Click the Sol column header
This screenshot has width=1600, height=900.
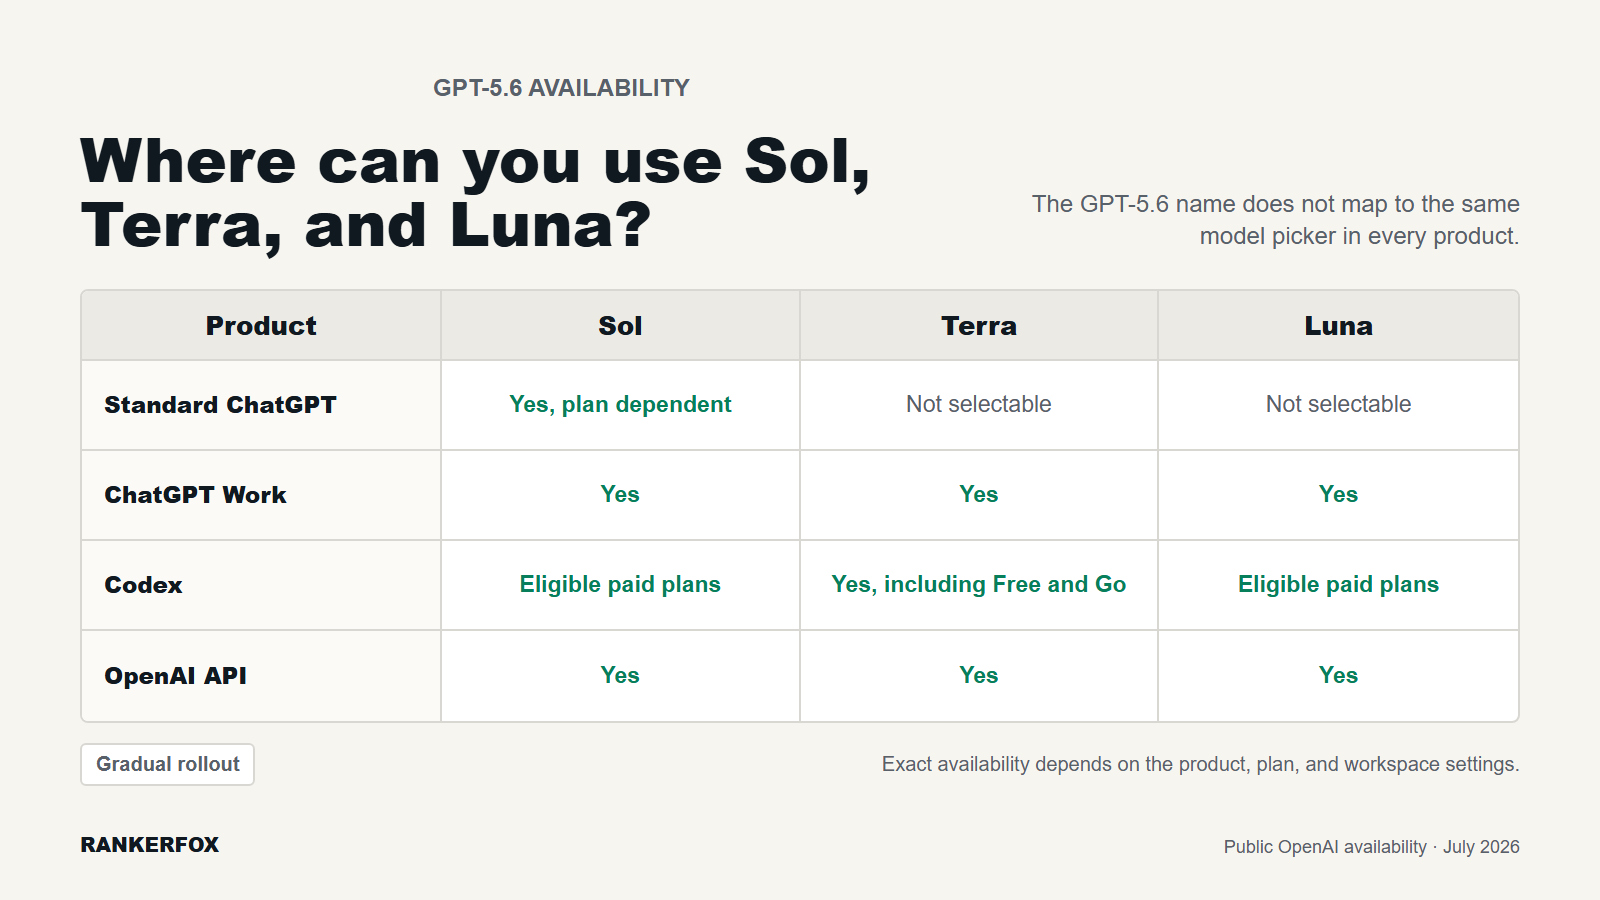coord(620,326)
